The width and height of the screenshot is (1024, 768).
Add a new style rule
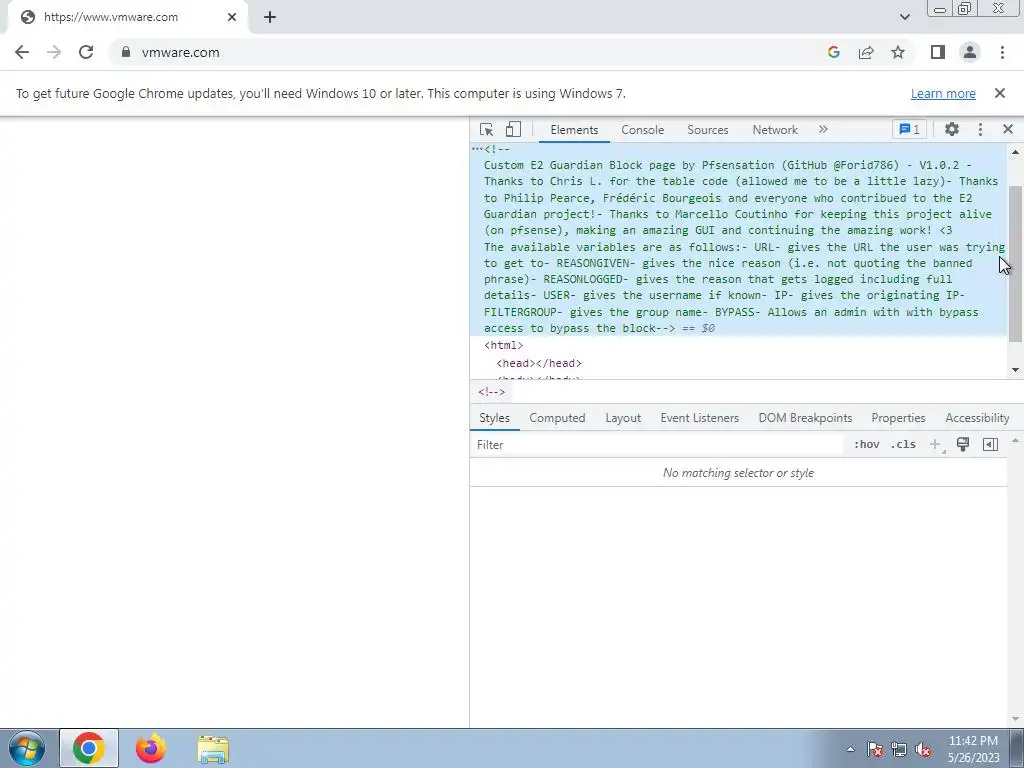(935, 445)
